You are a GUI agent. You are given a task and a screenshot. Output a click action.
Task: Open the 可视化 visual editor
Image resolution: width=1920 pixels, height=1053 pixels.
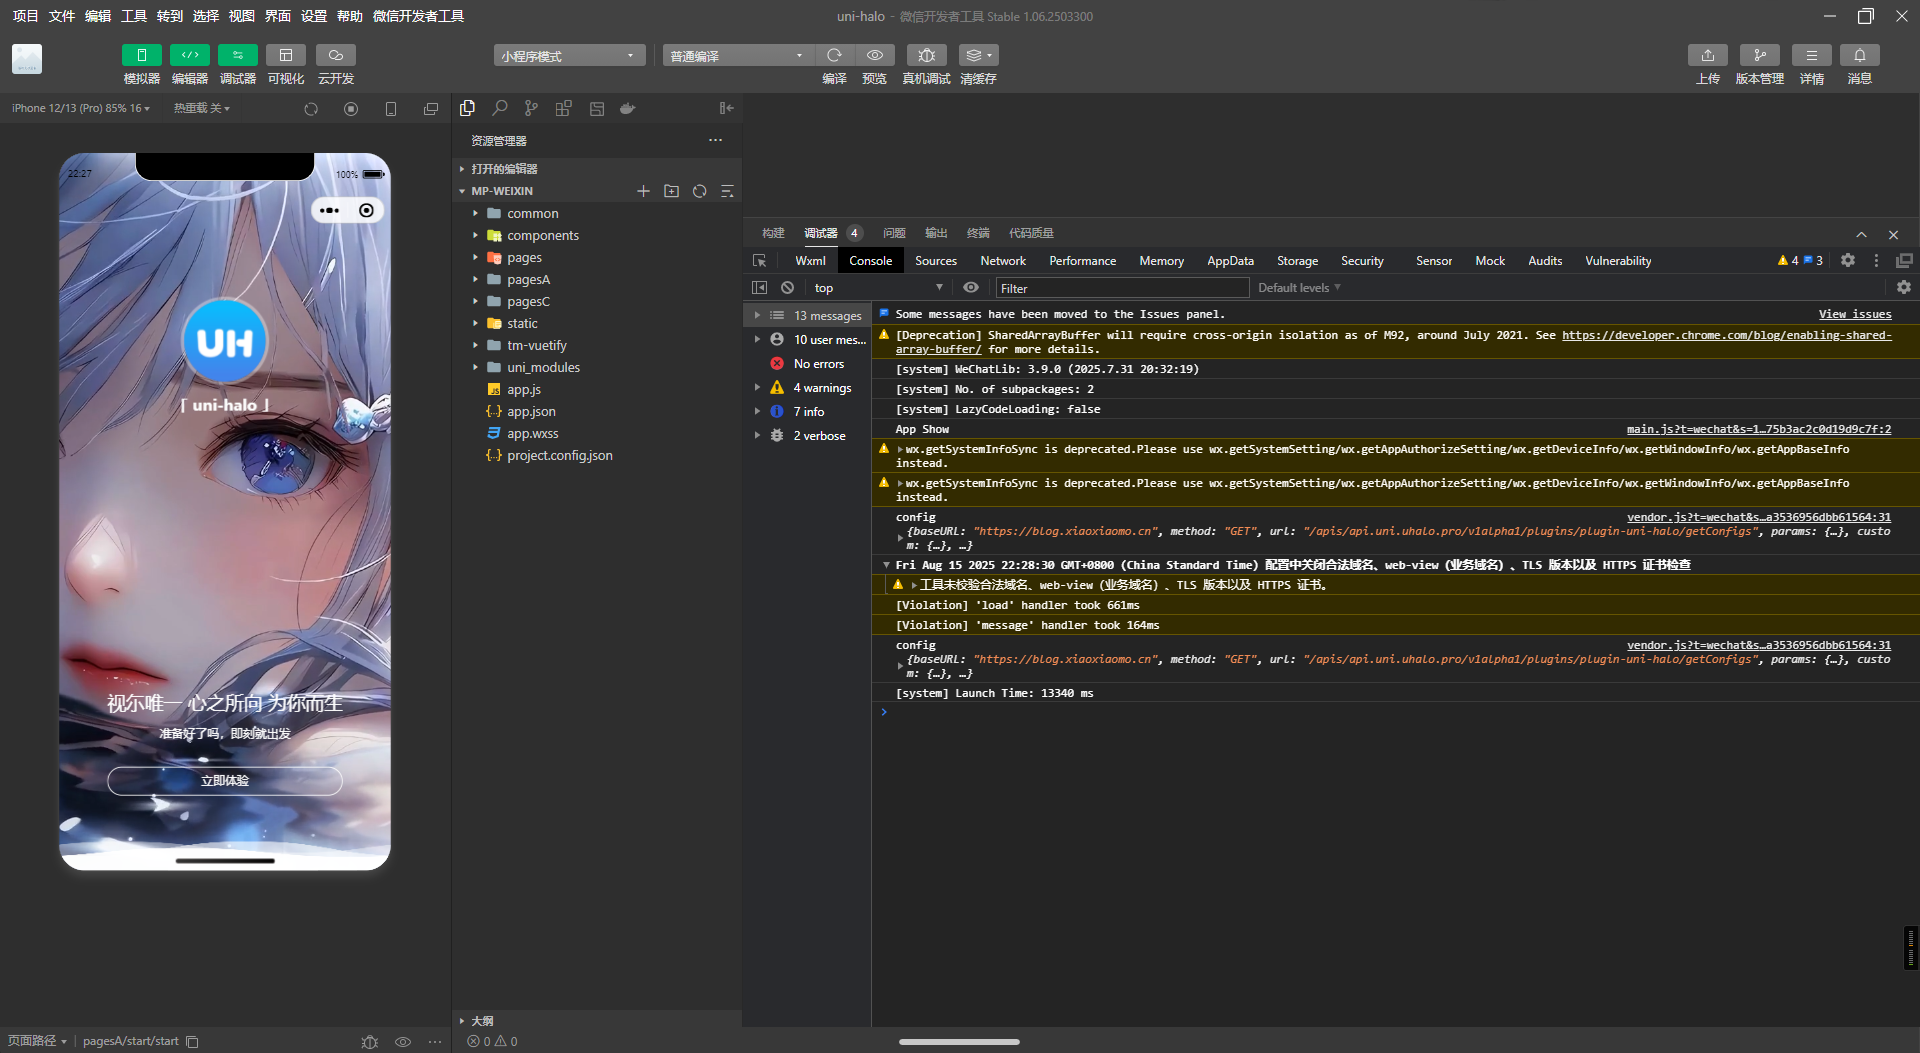coord(286,55)
